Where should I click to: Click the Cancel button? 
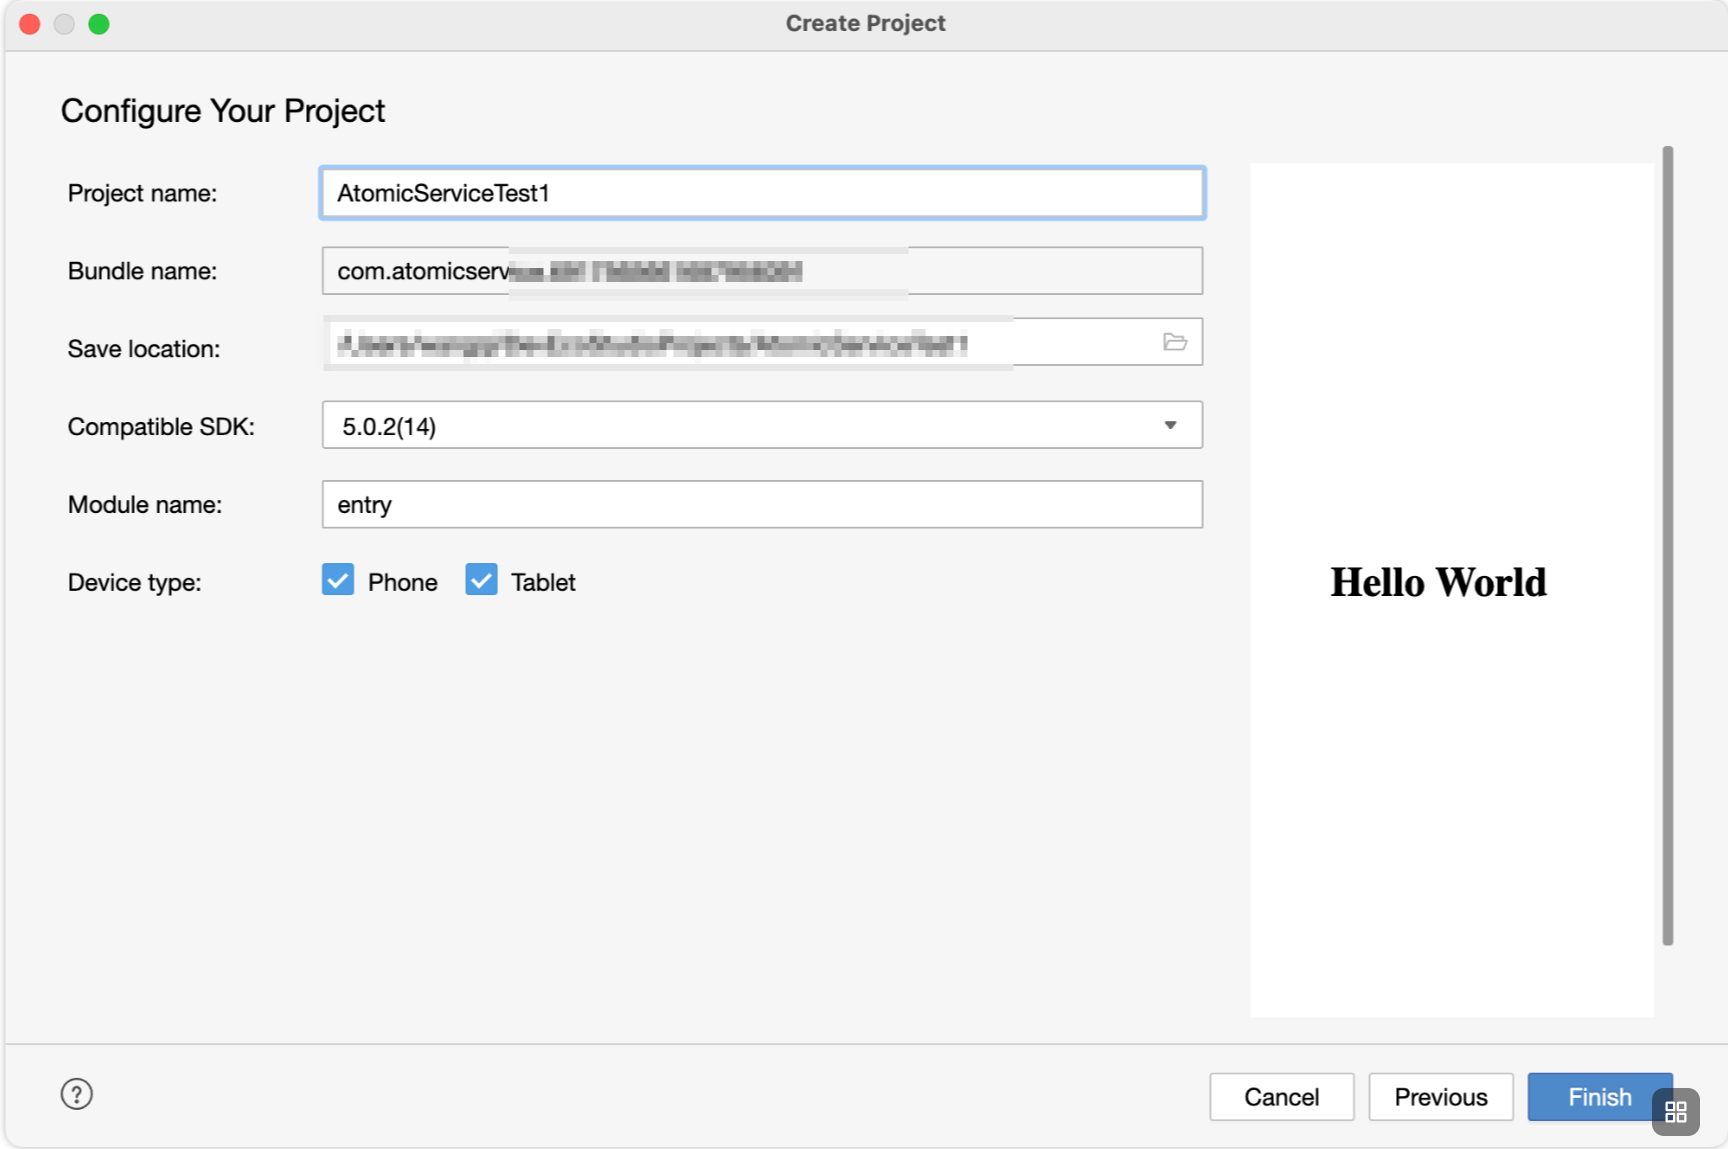1282,1097
